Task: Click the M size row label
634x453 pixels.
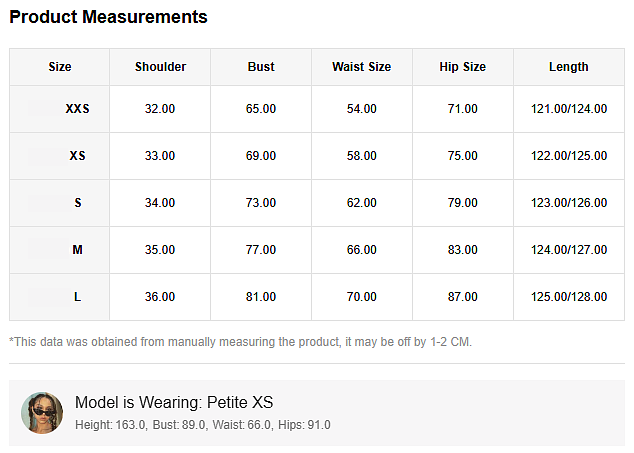Action: click(x=77, y=250)
